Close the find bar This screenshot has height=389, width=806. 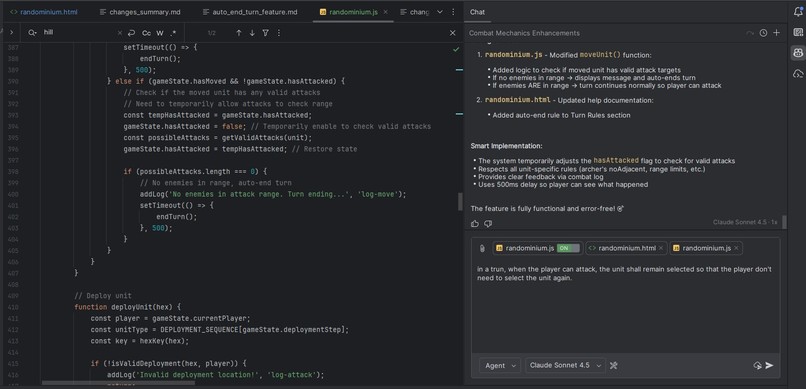pyautogui.click(x=452, y=33)
